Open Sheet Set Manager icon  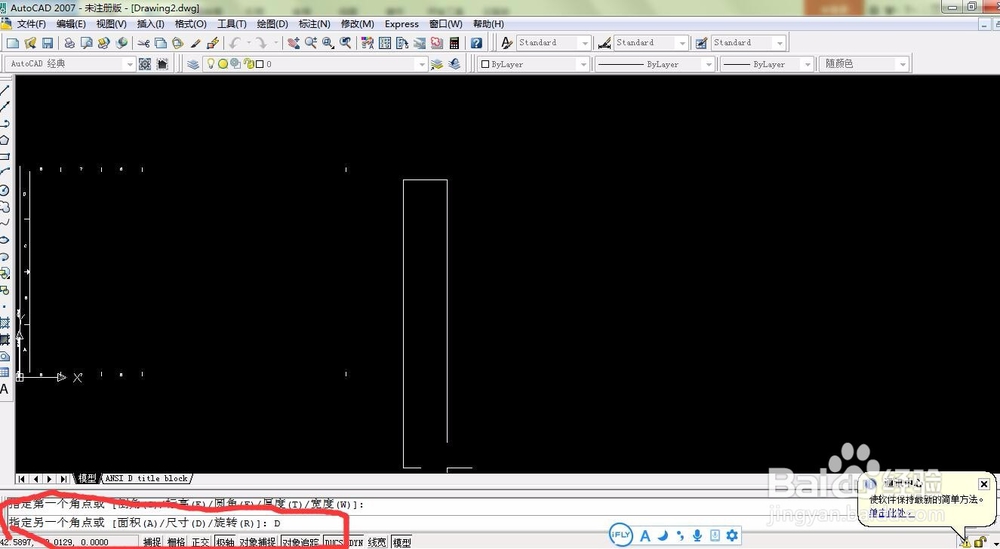pyautogui.click(x=419, y=43)
